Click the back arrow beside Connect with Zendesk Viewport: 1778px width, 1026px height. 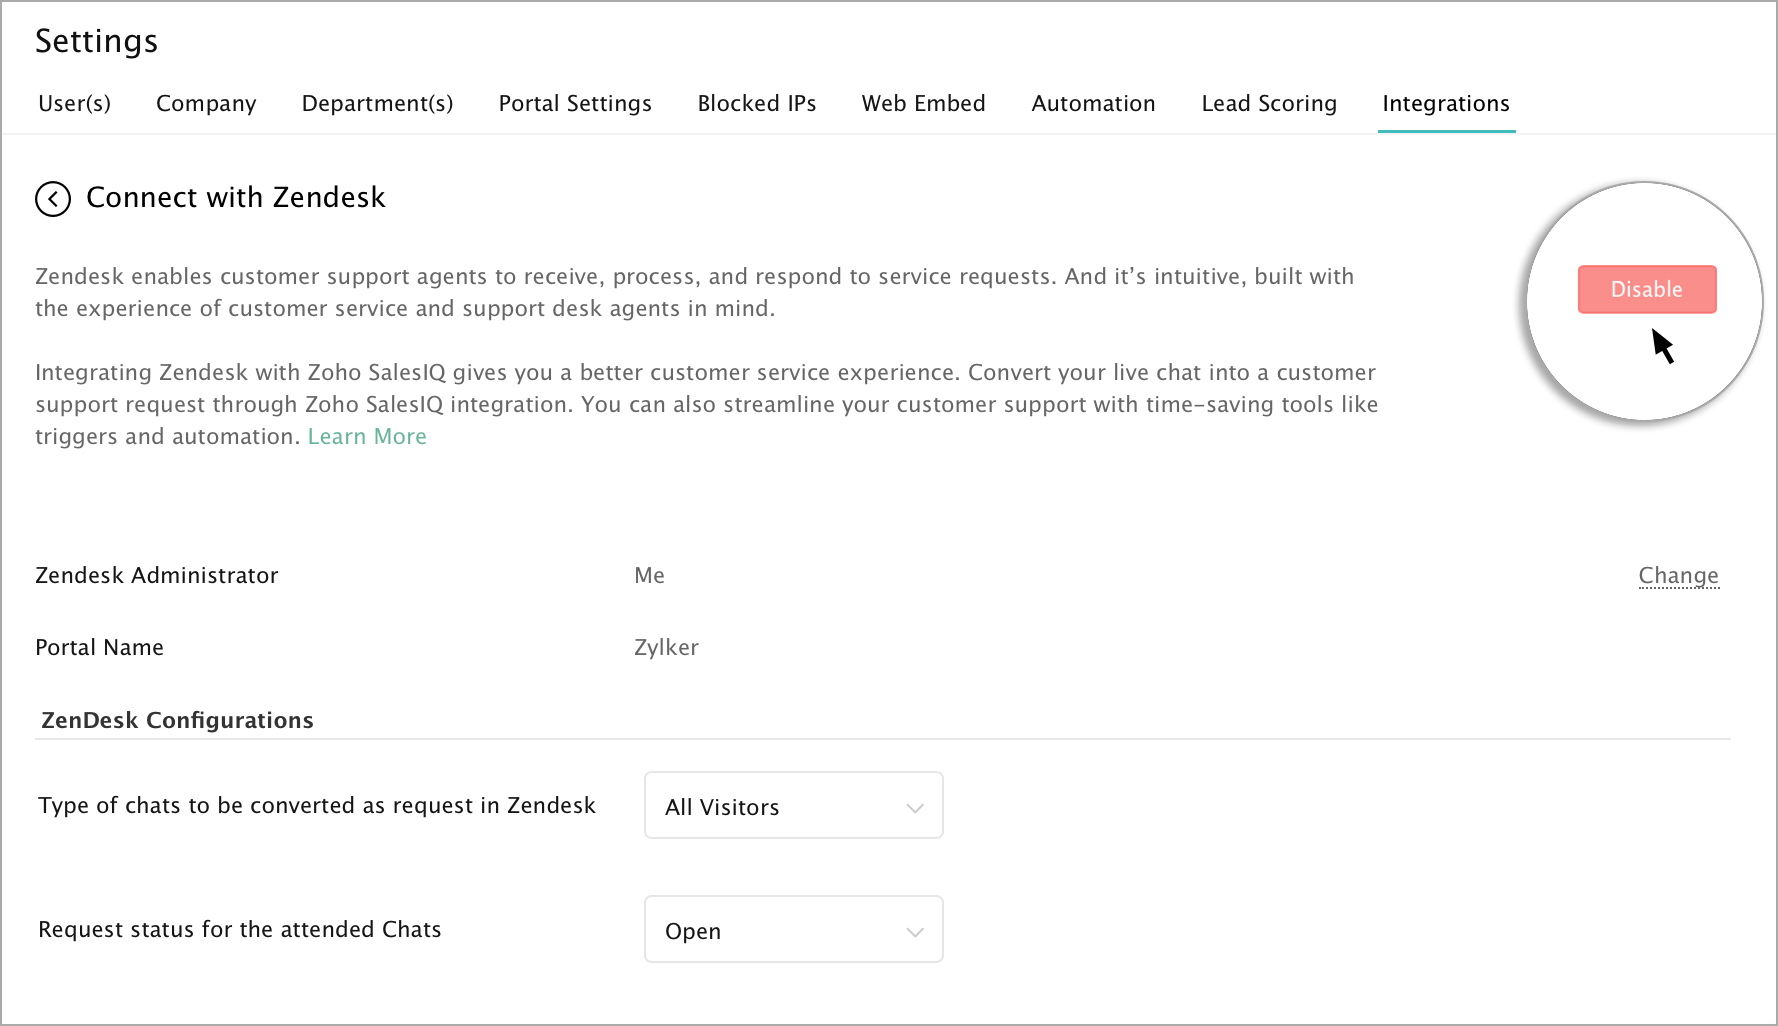coord(53,199)
